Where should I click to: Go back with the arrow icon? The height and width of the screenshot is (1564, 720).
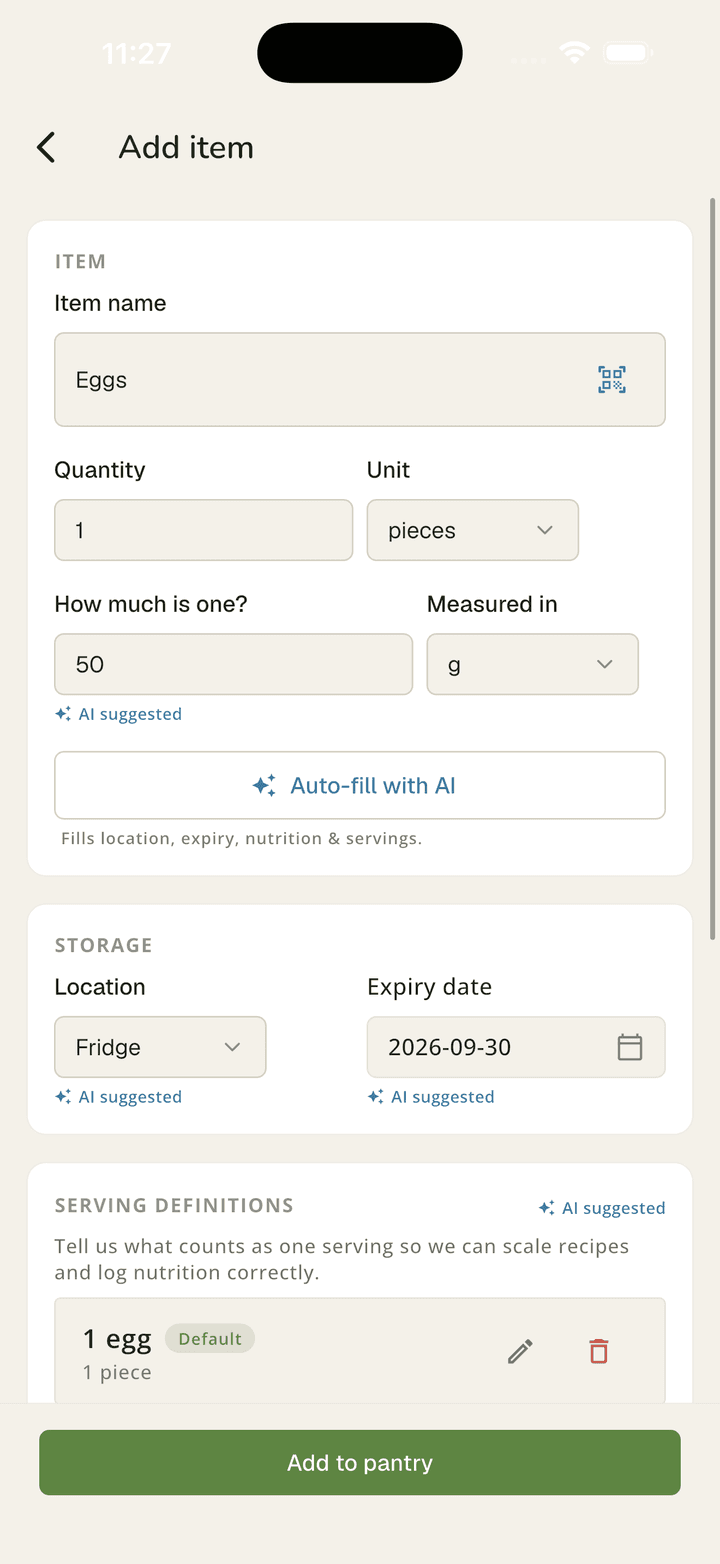[x=46, y=147]
